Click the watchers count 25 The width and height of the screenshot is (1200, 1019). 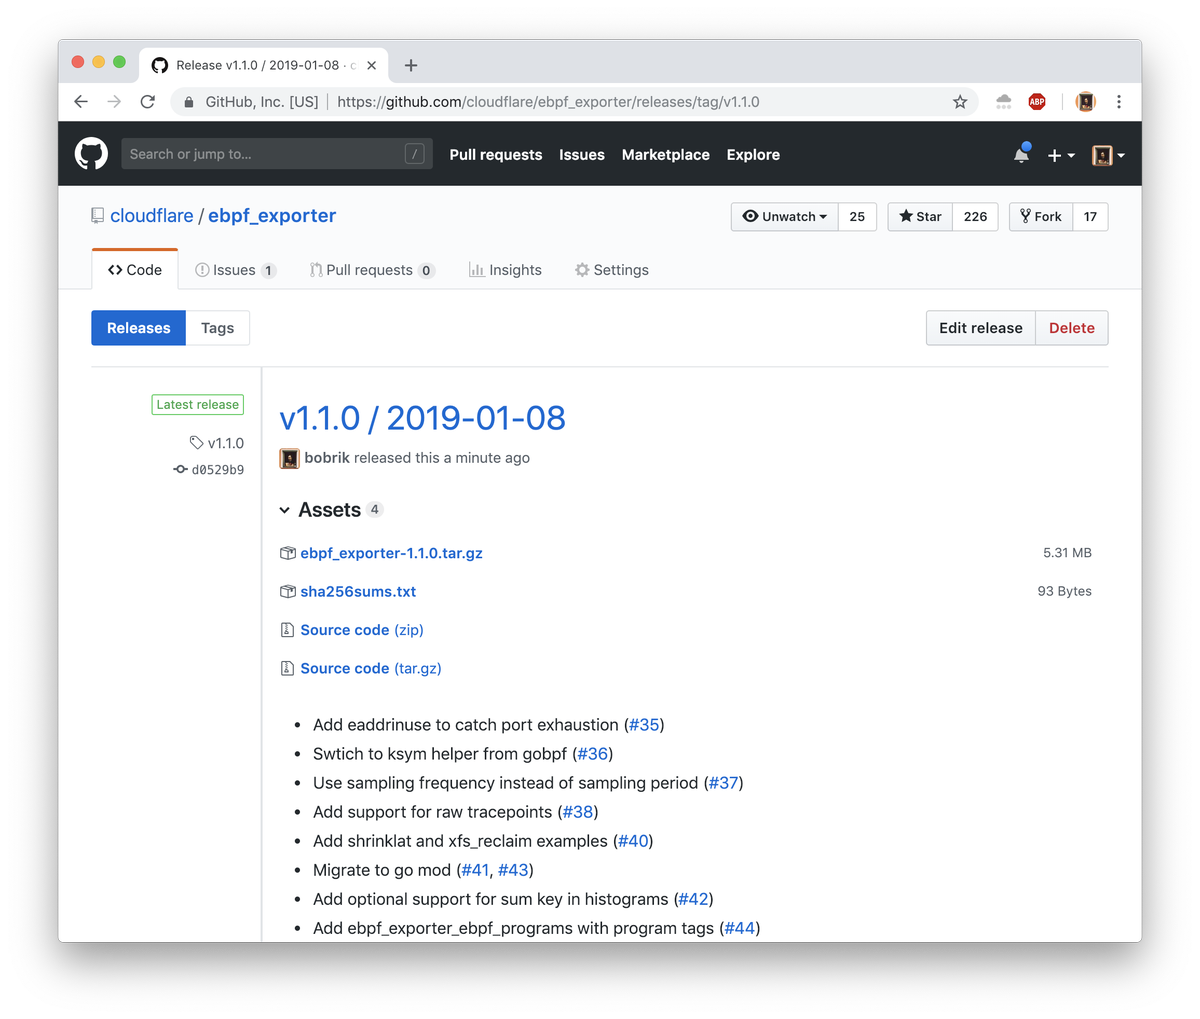pos(857,217)
